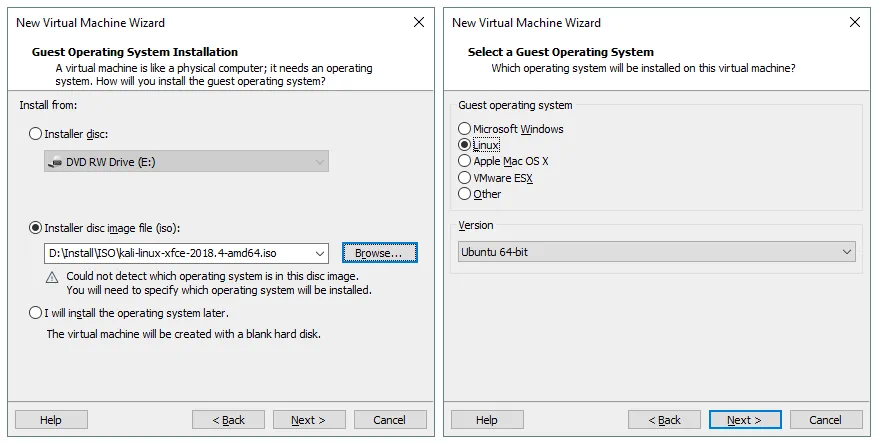
Task: Click the DVD drive icon in drive selector
Action: (x=56, y=162)
